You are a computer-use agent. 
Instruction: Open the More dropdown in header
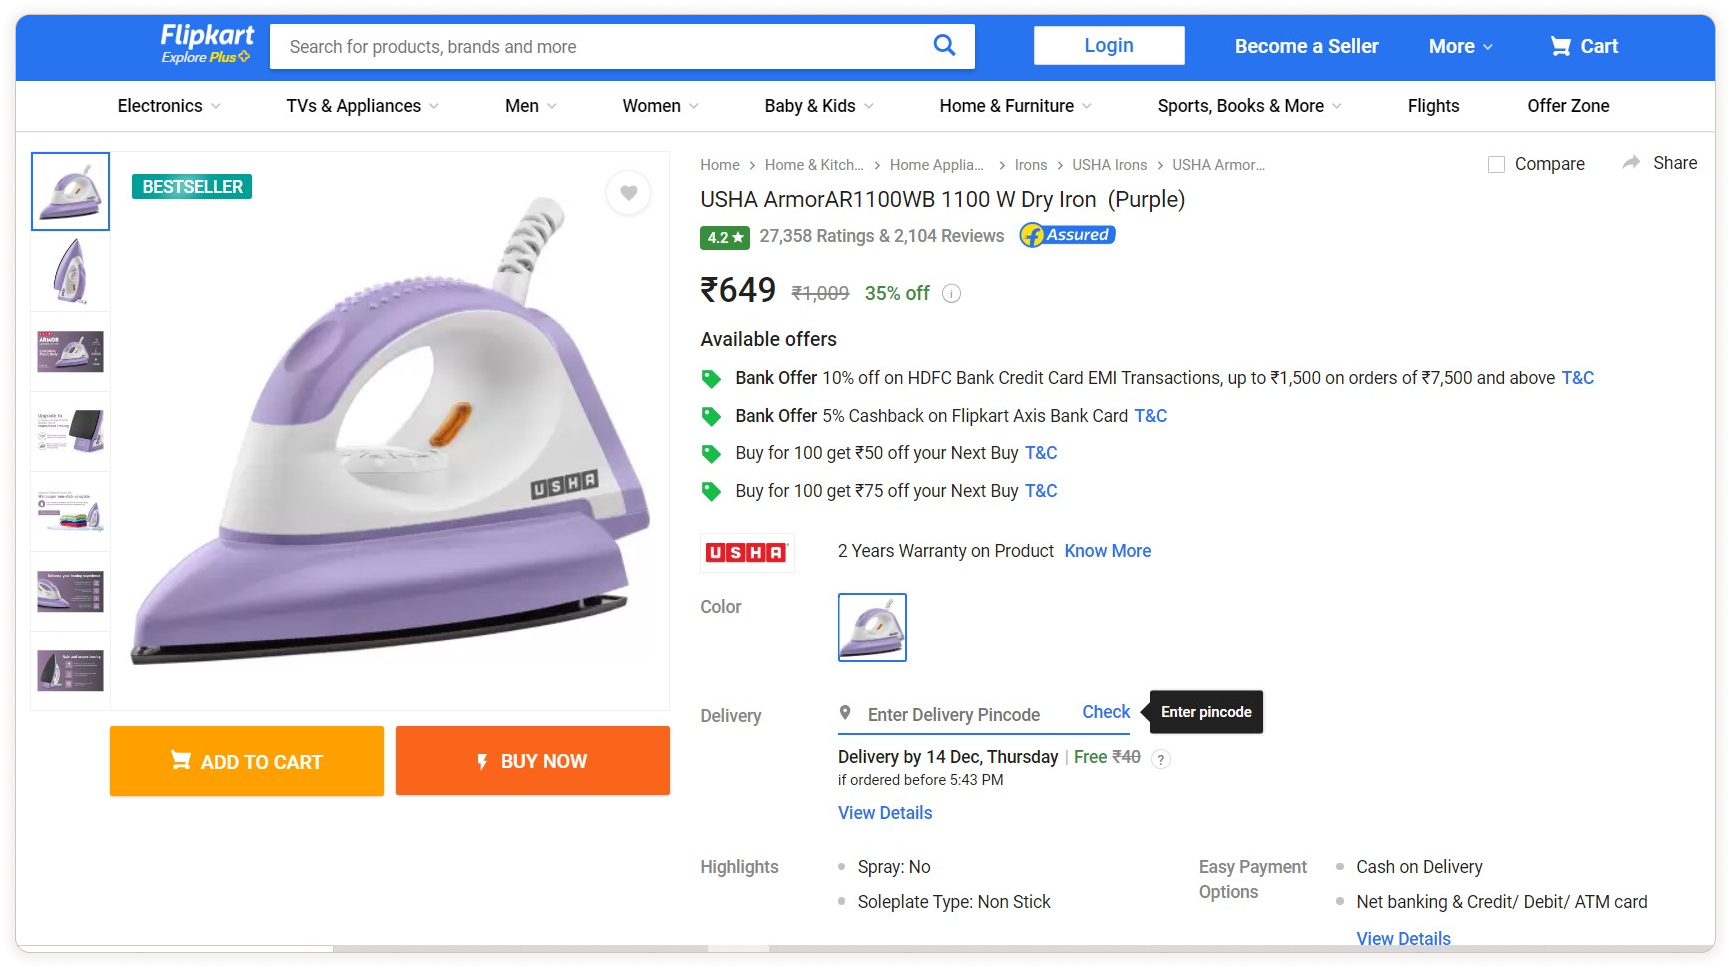coord(1460,46)
